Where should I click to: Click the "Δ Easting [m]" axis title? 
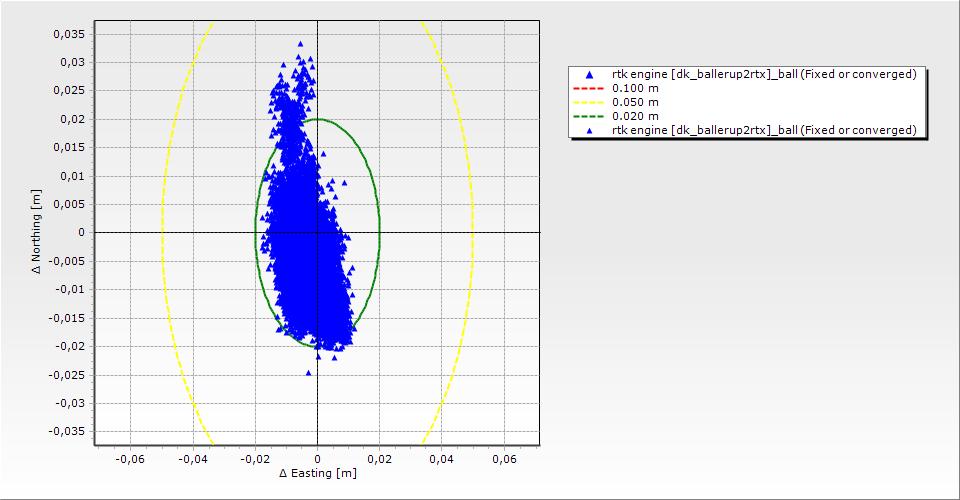318,473
